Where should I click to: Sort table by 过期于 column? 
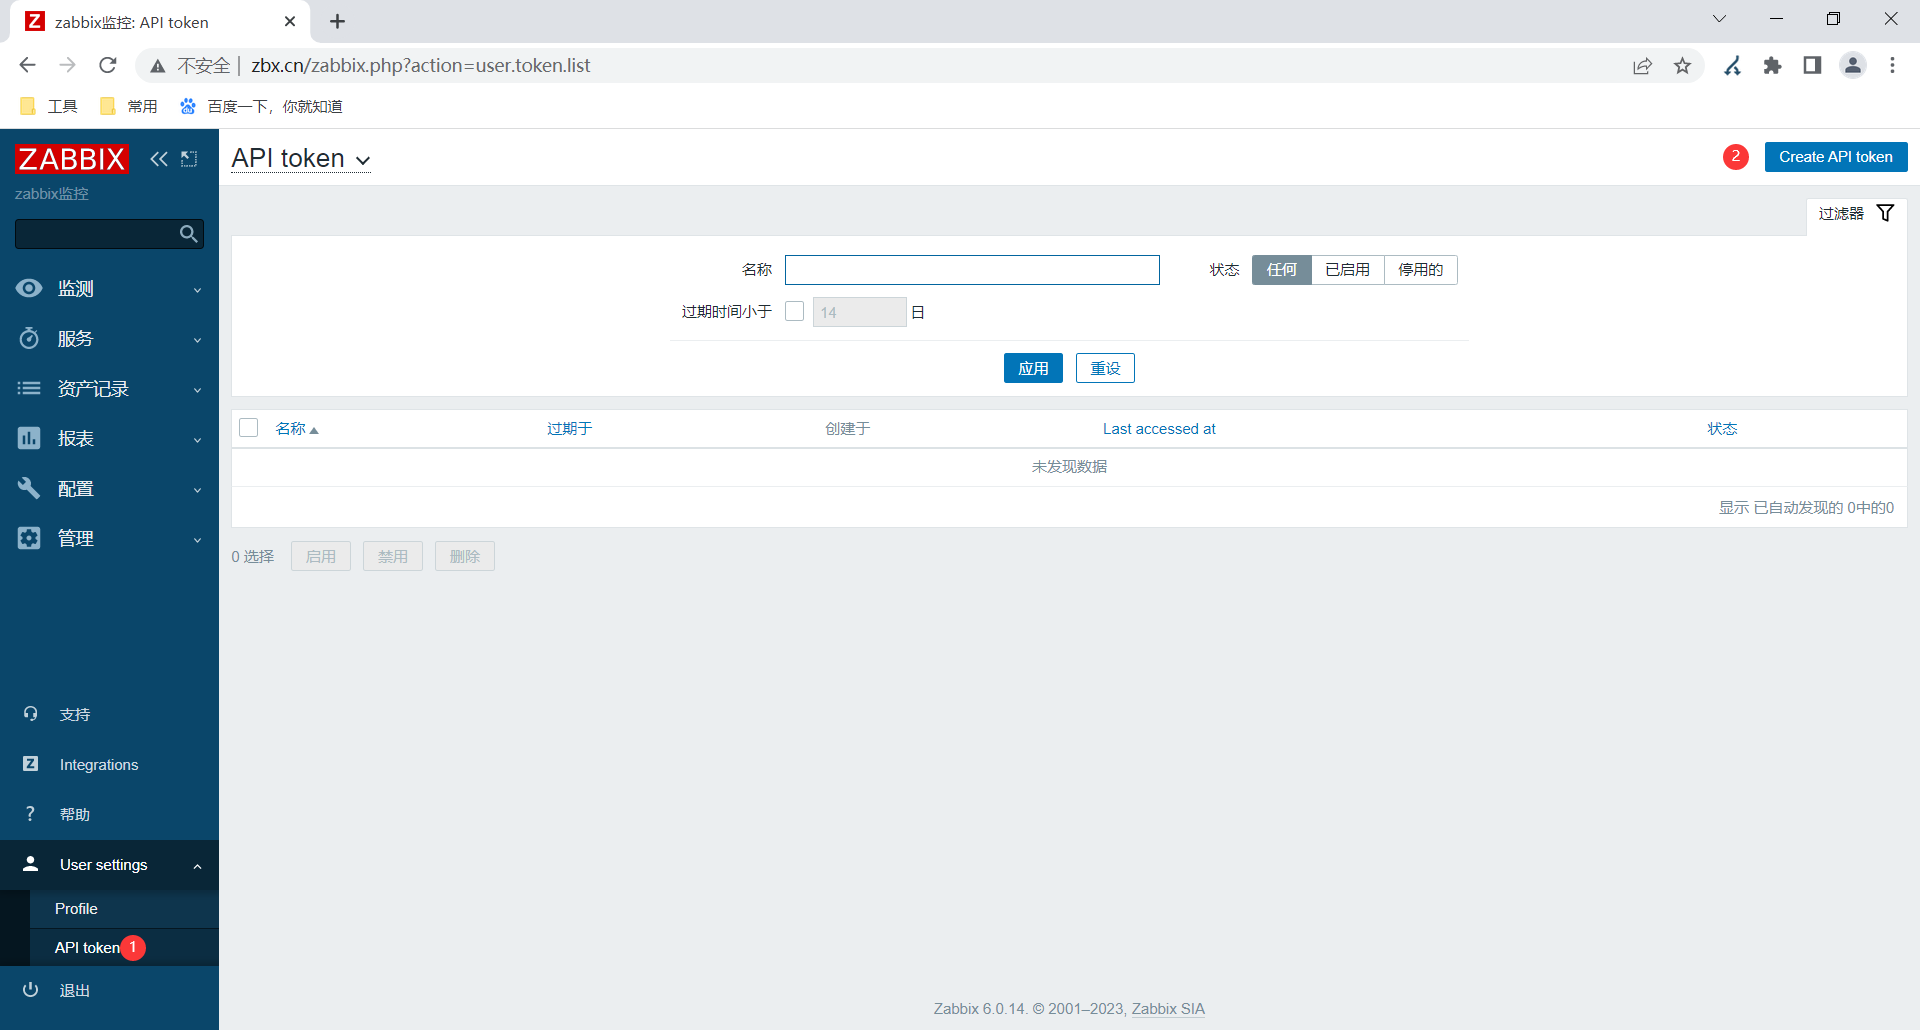(570, 429)
